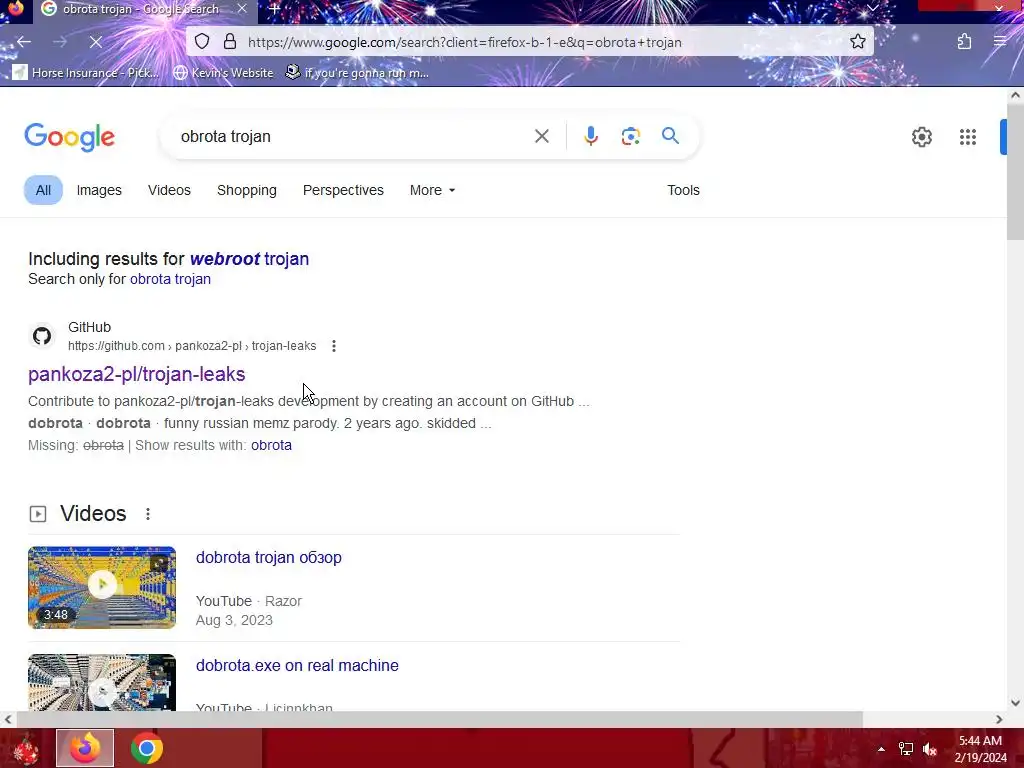Show results with obrota link

[271, 445]
